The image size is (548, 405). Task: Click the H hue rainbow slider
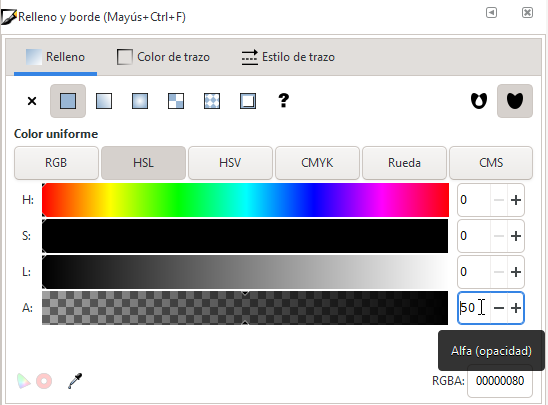pos(245,200)
